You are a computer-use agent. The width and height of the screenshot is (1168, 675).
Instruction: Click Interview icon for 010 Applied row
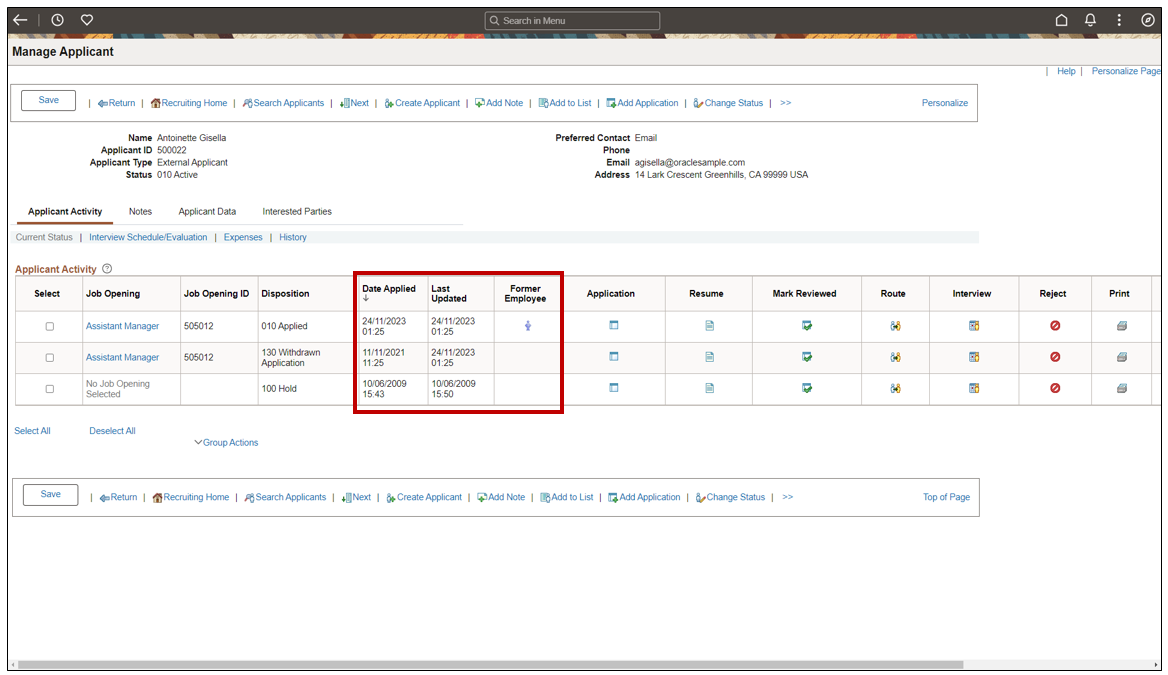click(x=974, y=326)
